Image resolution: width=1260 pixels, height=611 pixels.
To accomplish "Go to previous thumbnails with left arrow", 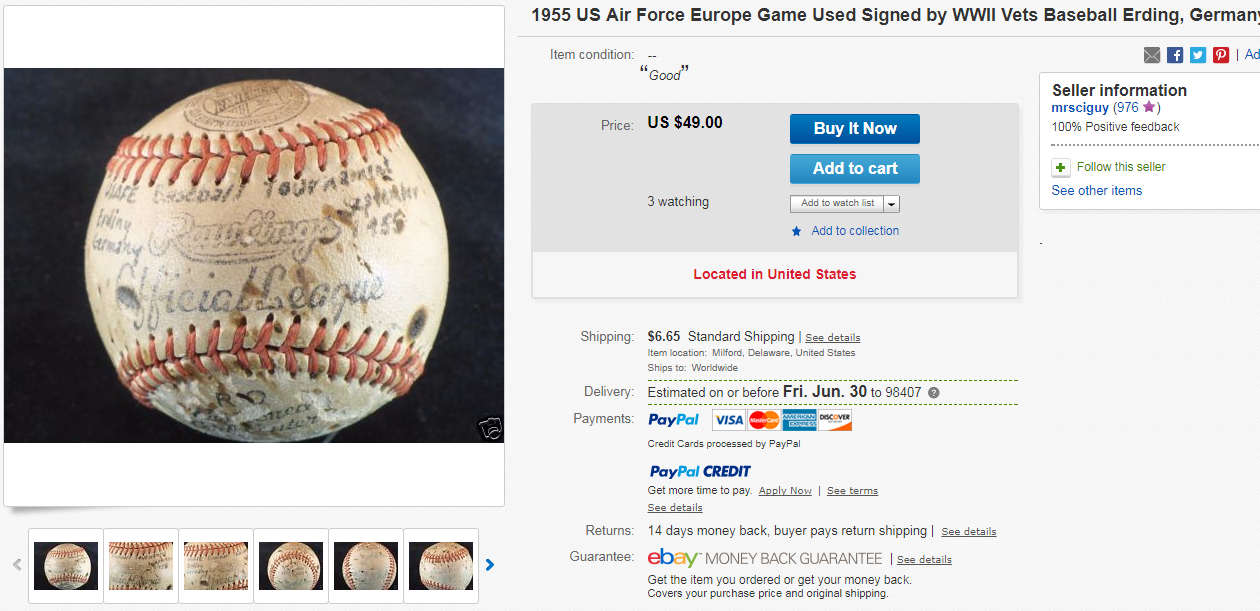I will [x=17, y=565].
